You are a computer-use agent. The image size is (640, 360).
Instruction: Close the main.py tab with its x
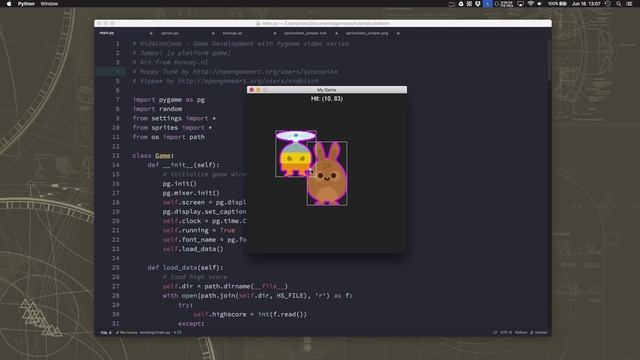click(x=151, y=33)
